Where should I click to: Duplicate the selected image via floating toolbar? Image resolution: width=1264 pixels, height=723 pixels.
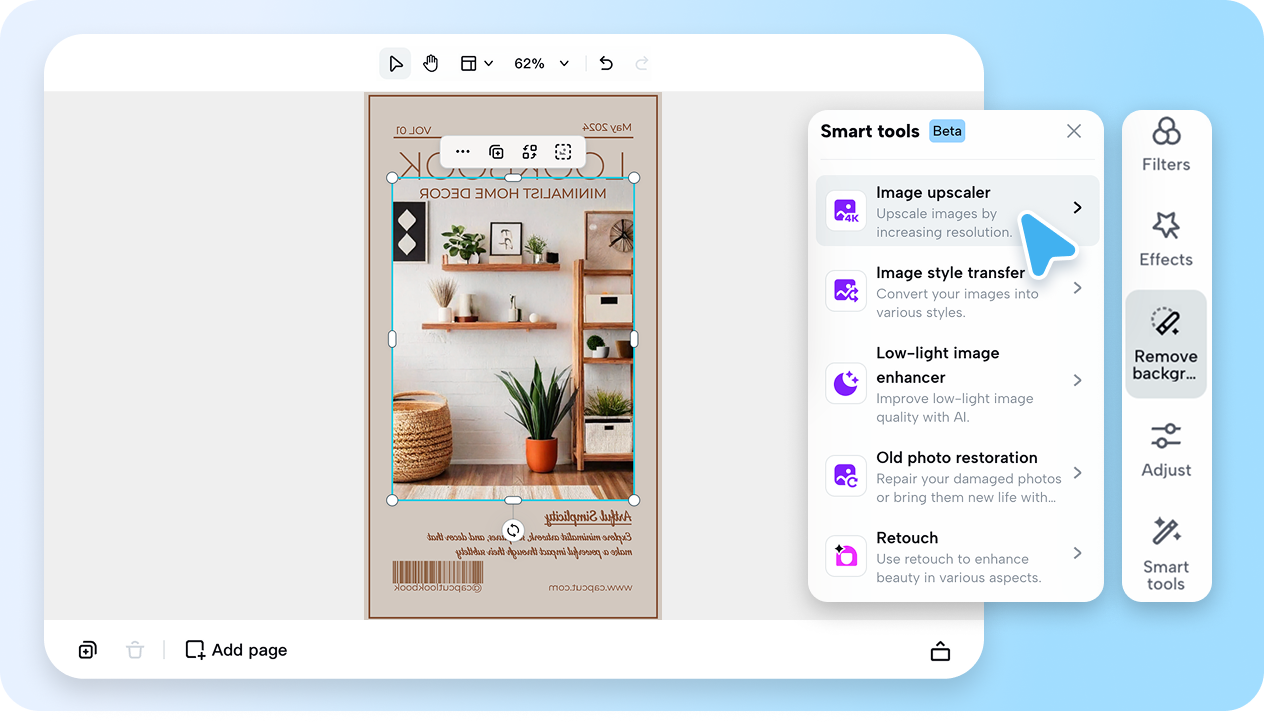point(497,151)
